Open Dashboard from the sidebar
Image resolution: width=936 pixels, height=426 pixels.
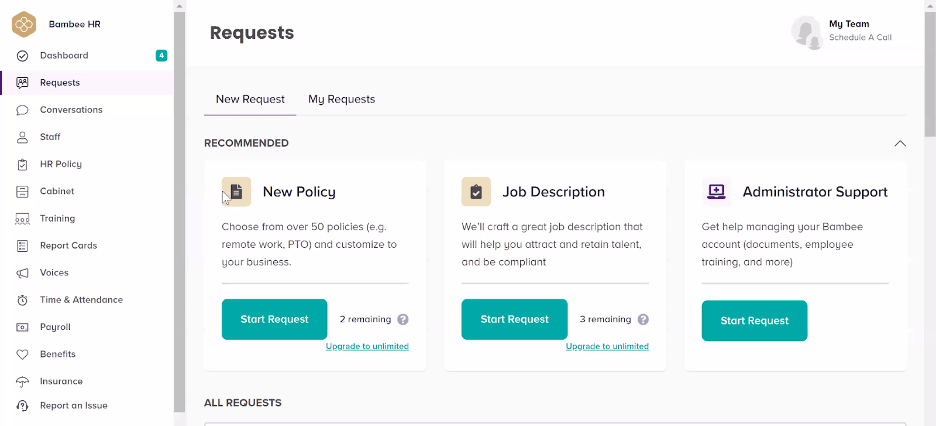tap(64, 56)
